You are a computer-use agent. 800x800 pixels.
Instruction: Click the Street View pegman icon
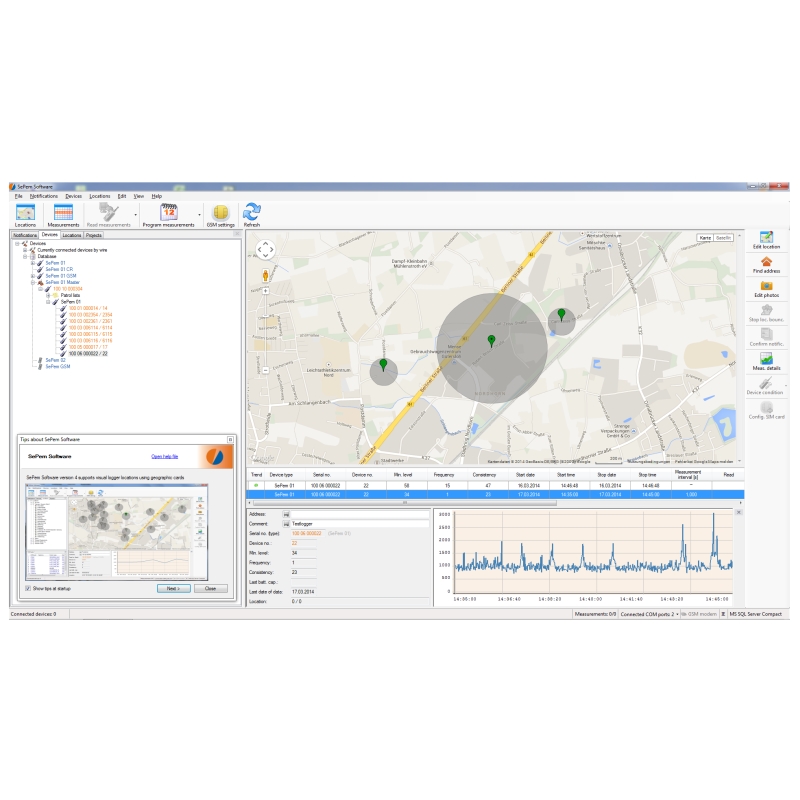[x=265, y=276]
